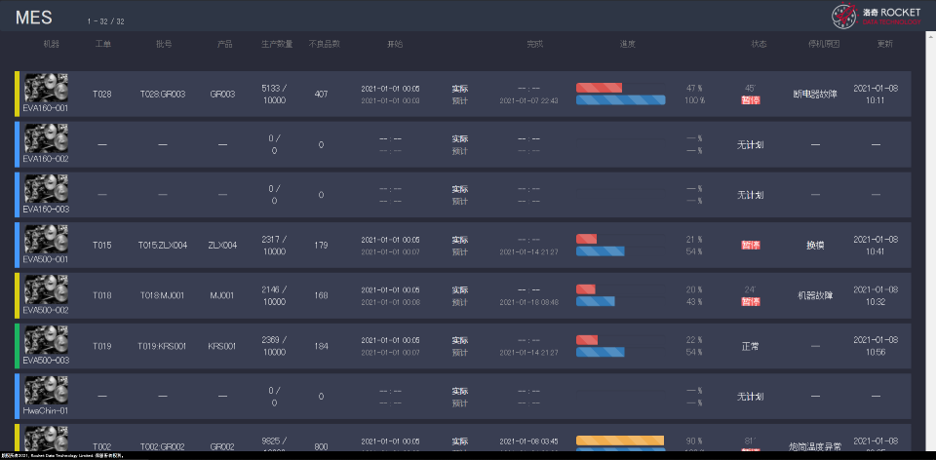Viewport: 936px width, 460px height.
Task: Select the EVA160-002 machine thumbnail
Action: 46,139
